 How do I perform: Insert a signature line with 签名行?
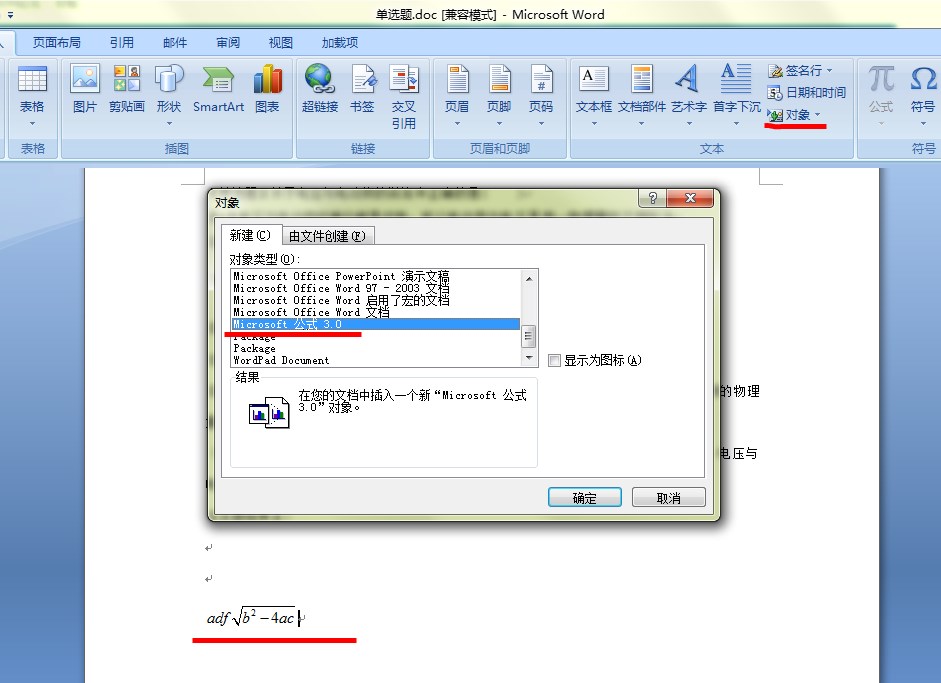(795, 71)
